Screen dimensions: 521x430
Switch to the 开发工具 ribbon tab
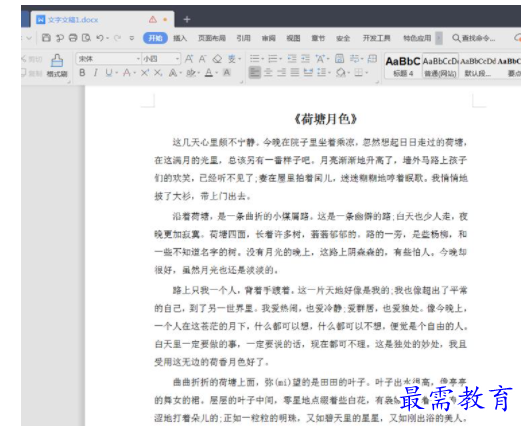tap(376, 38)
